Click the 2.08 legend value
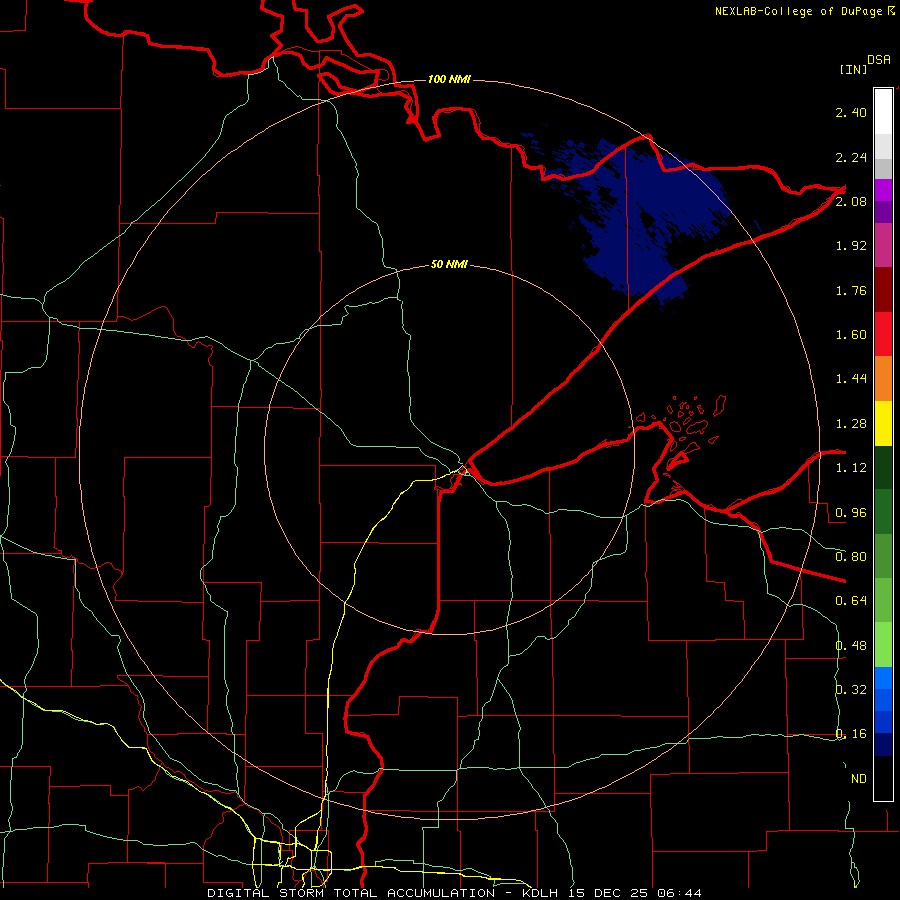900x900 pixels. [x=851, y=201]
